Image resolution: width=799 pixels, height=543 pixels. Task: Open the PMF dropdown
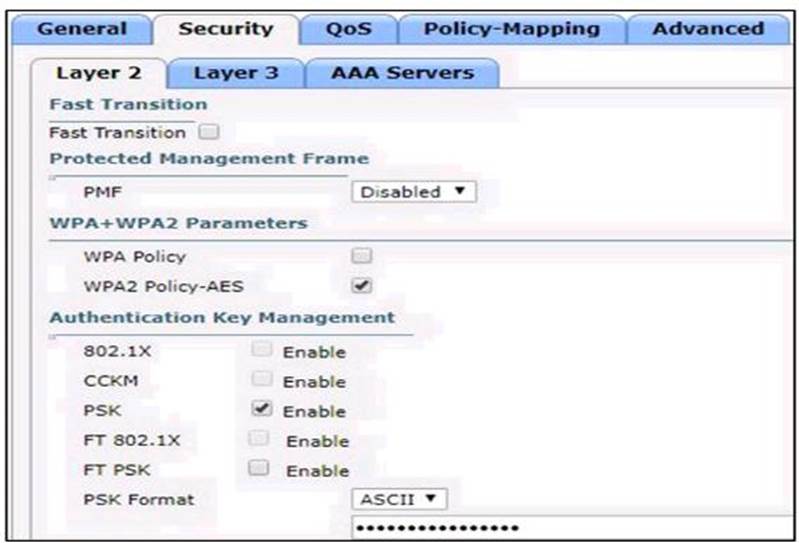tap(413, 191)
